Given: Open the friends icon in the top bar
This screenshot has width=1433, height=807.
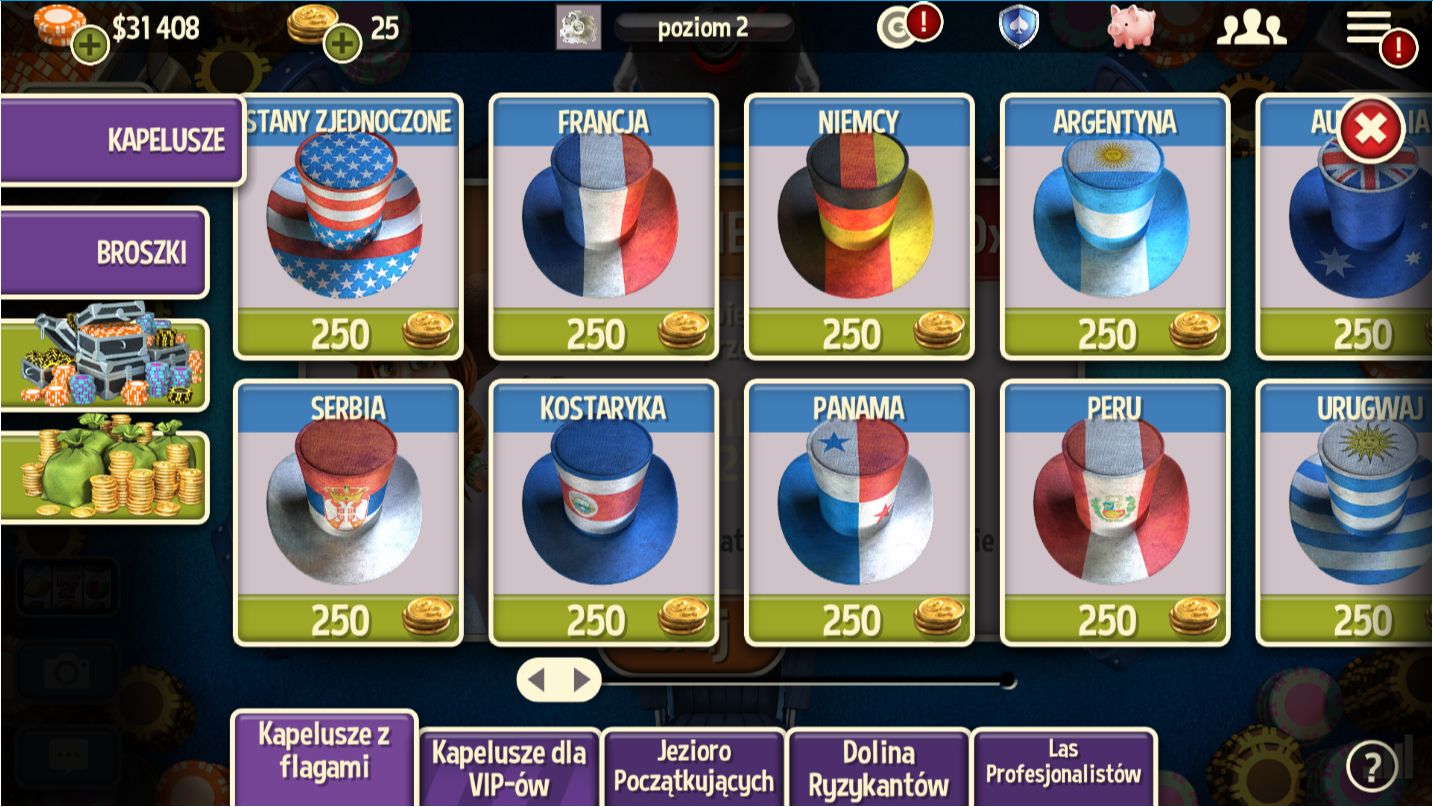Looking at the screenshot, I should coord(1251,28).
